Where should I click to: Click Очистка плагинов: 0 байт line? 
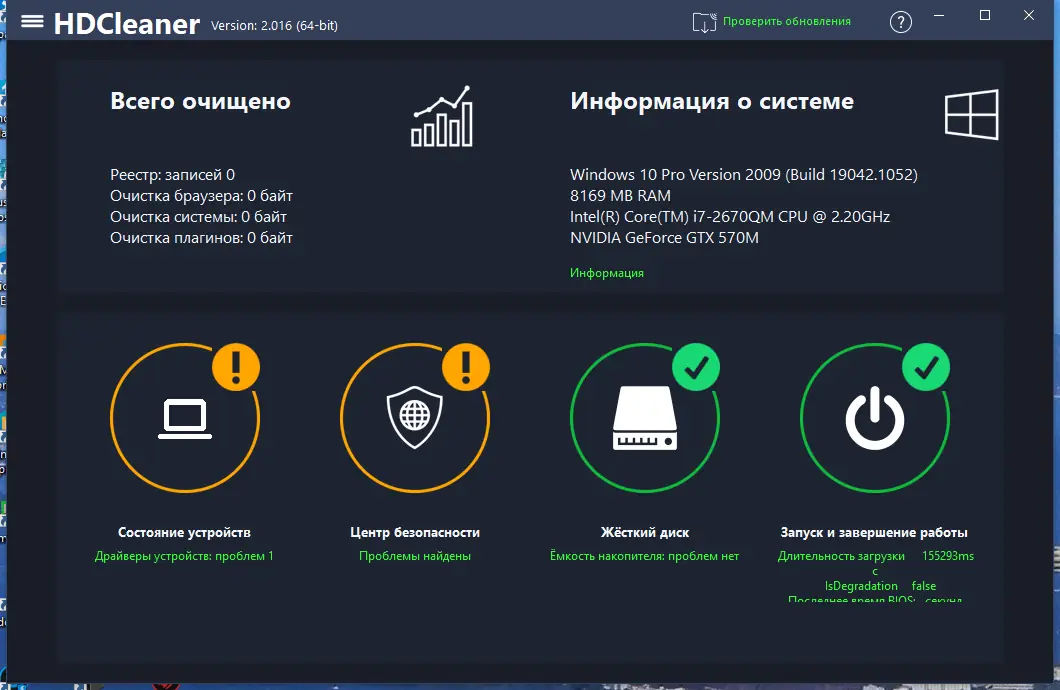(201, 238)
